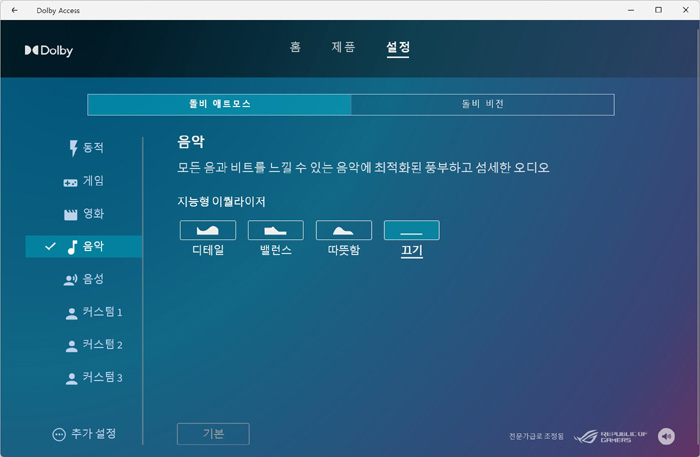Click the 지능형 이퀄라이저 label

pos(221,202)
